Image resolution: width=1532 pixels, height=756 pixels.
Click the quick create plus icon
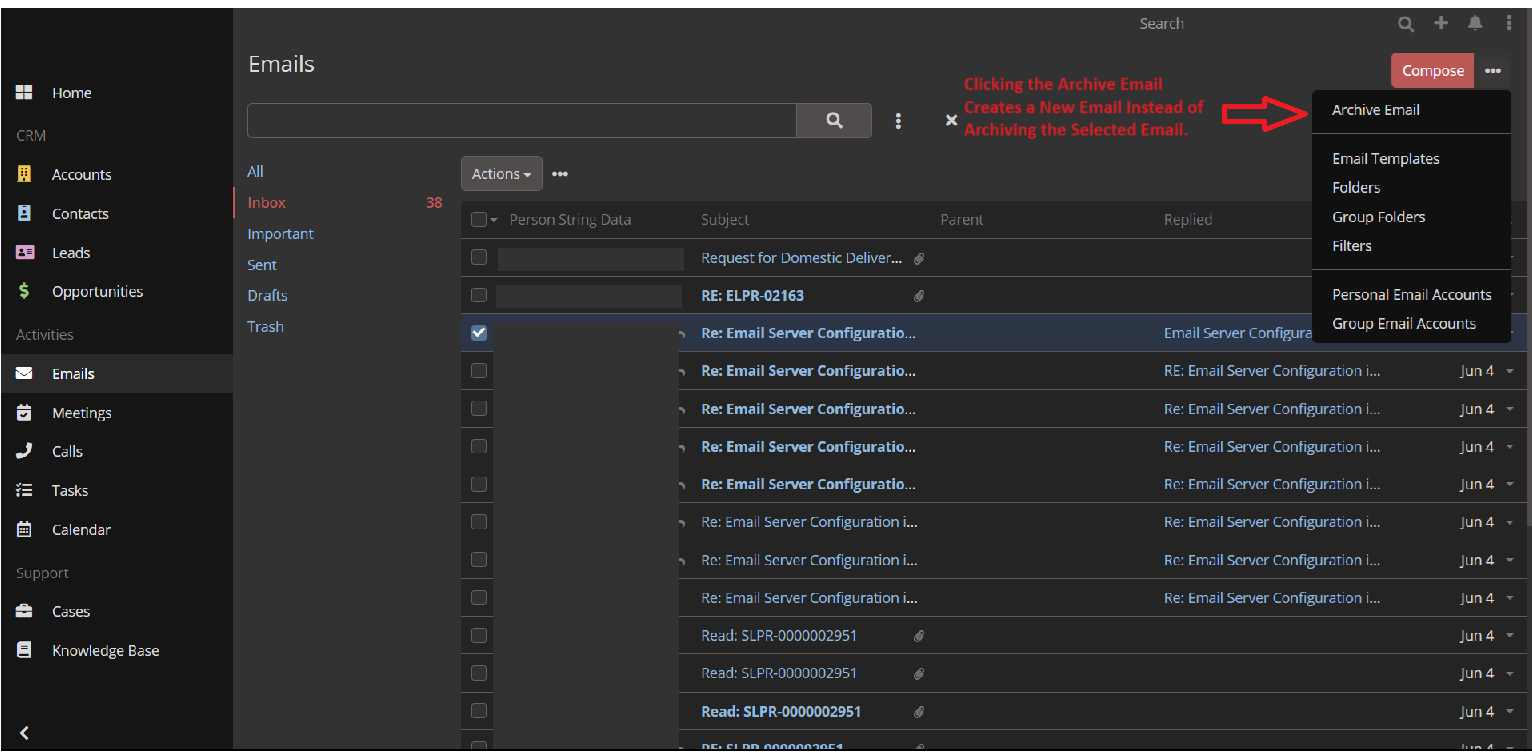pyautogui.click(x=1441, y=23)
